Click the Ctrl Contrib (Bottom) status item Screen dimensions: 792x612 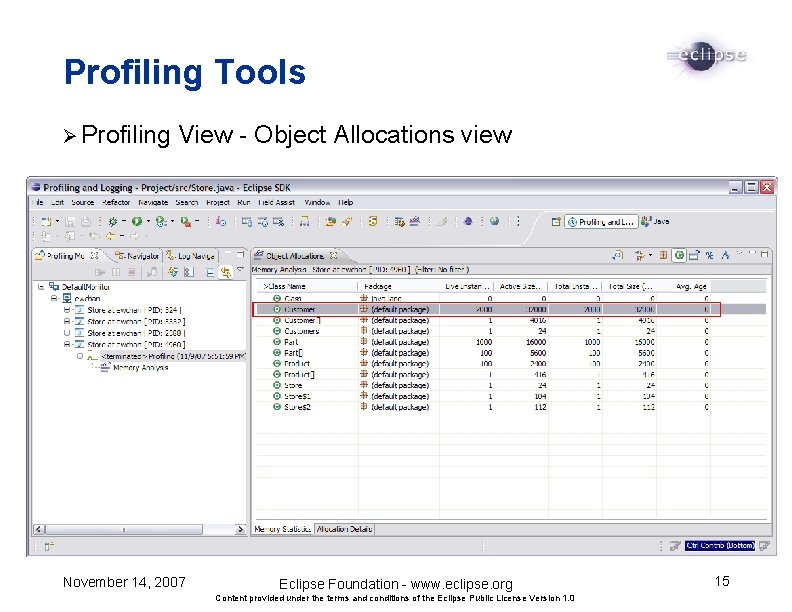(x=720, y=545)
